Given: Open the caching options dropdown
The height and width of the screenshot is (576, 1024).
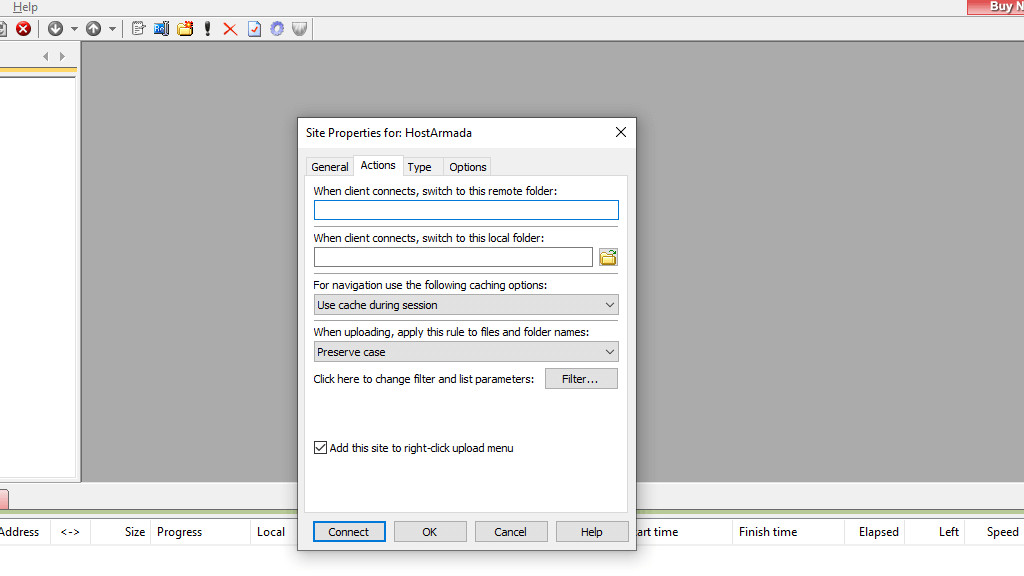Looking at the screenshot, I should [x=610, y=304].
